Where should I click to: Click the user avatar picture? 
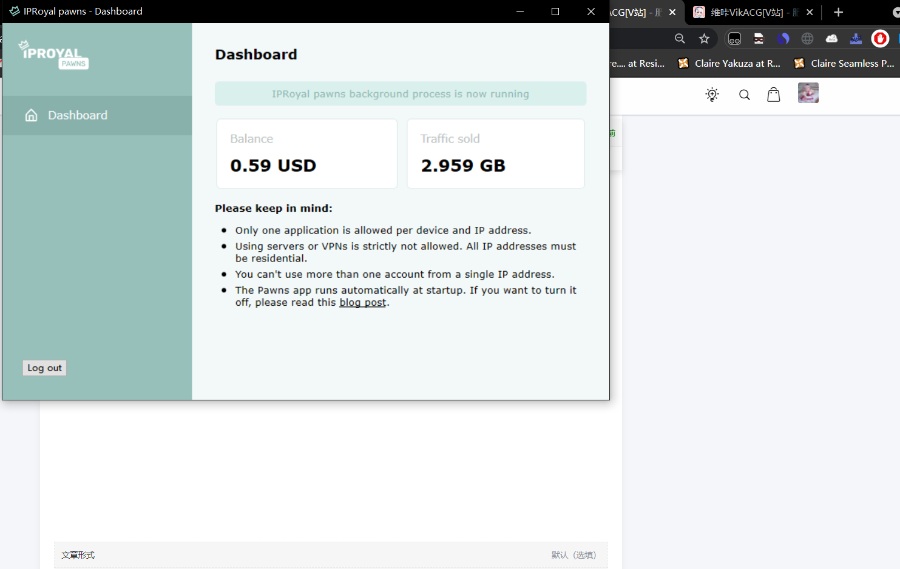click(x=808, y=93)
